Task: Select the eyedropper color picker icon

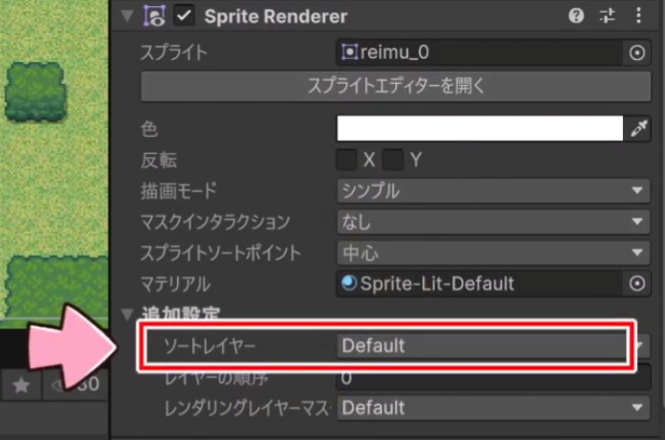Action: point(638,128)
